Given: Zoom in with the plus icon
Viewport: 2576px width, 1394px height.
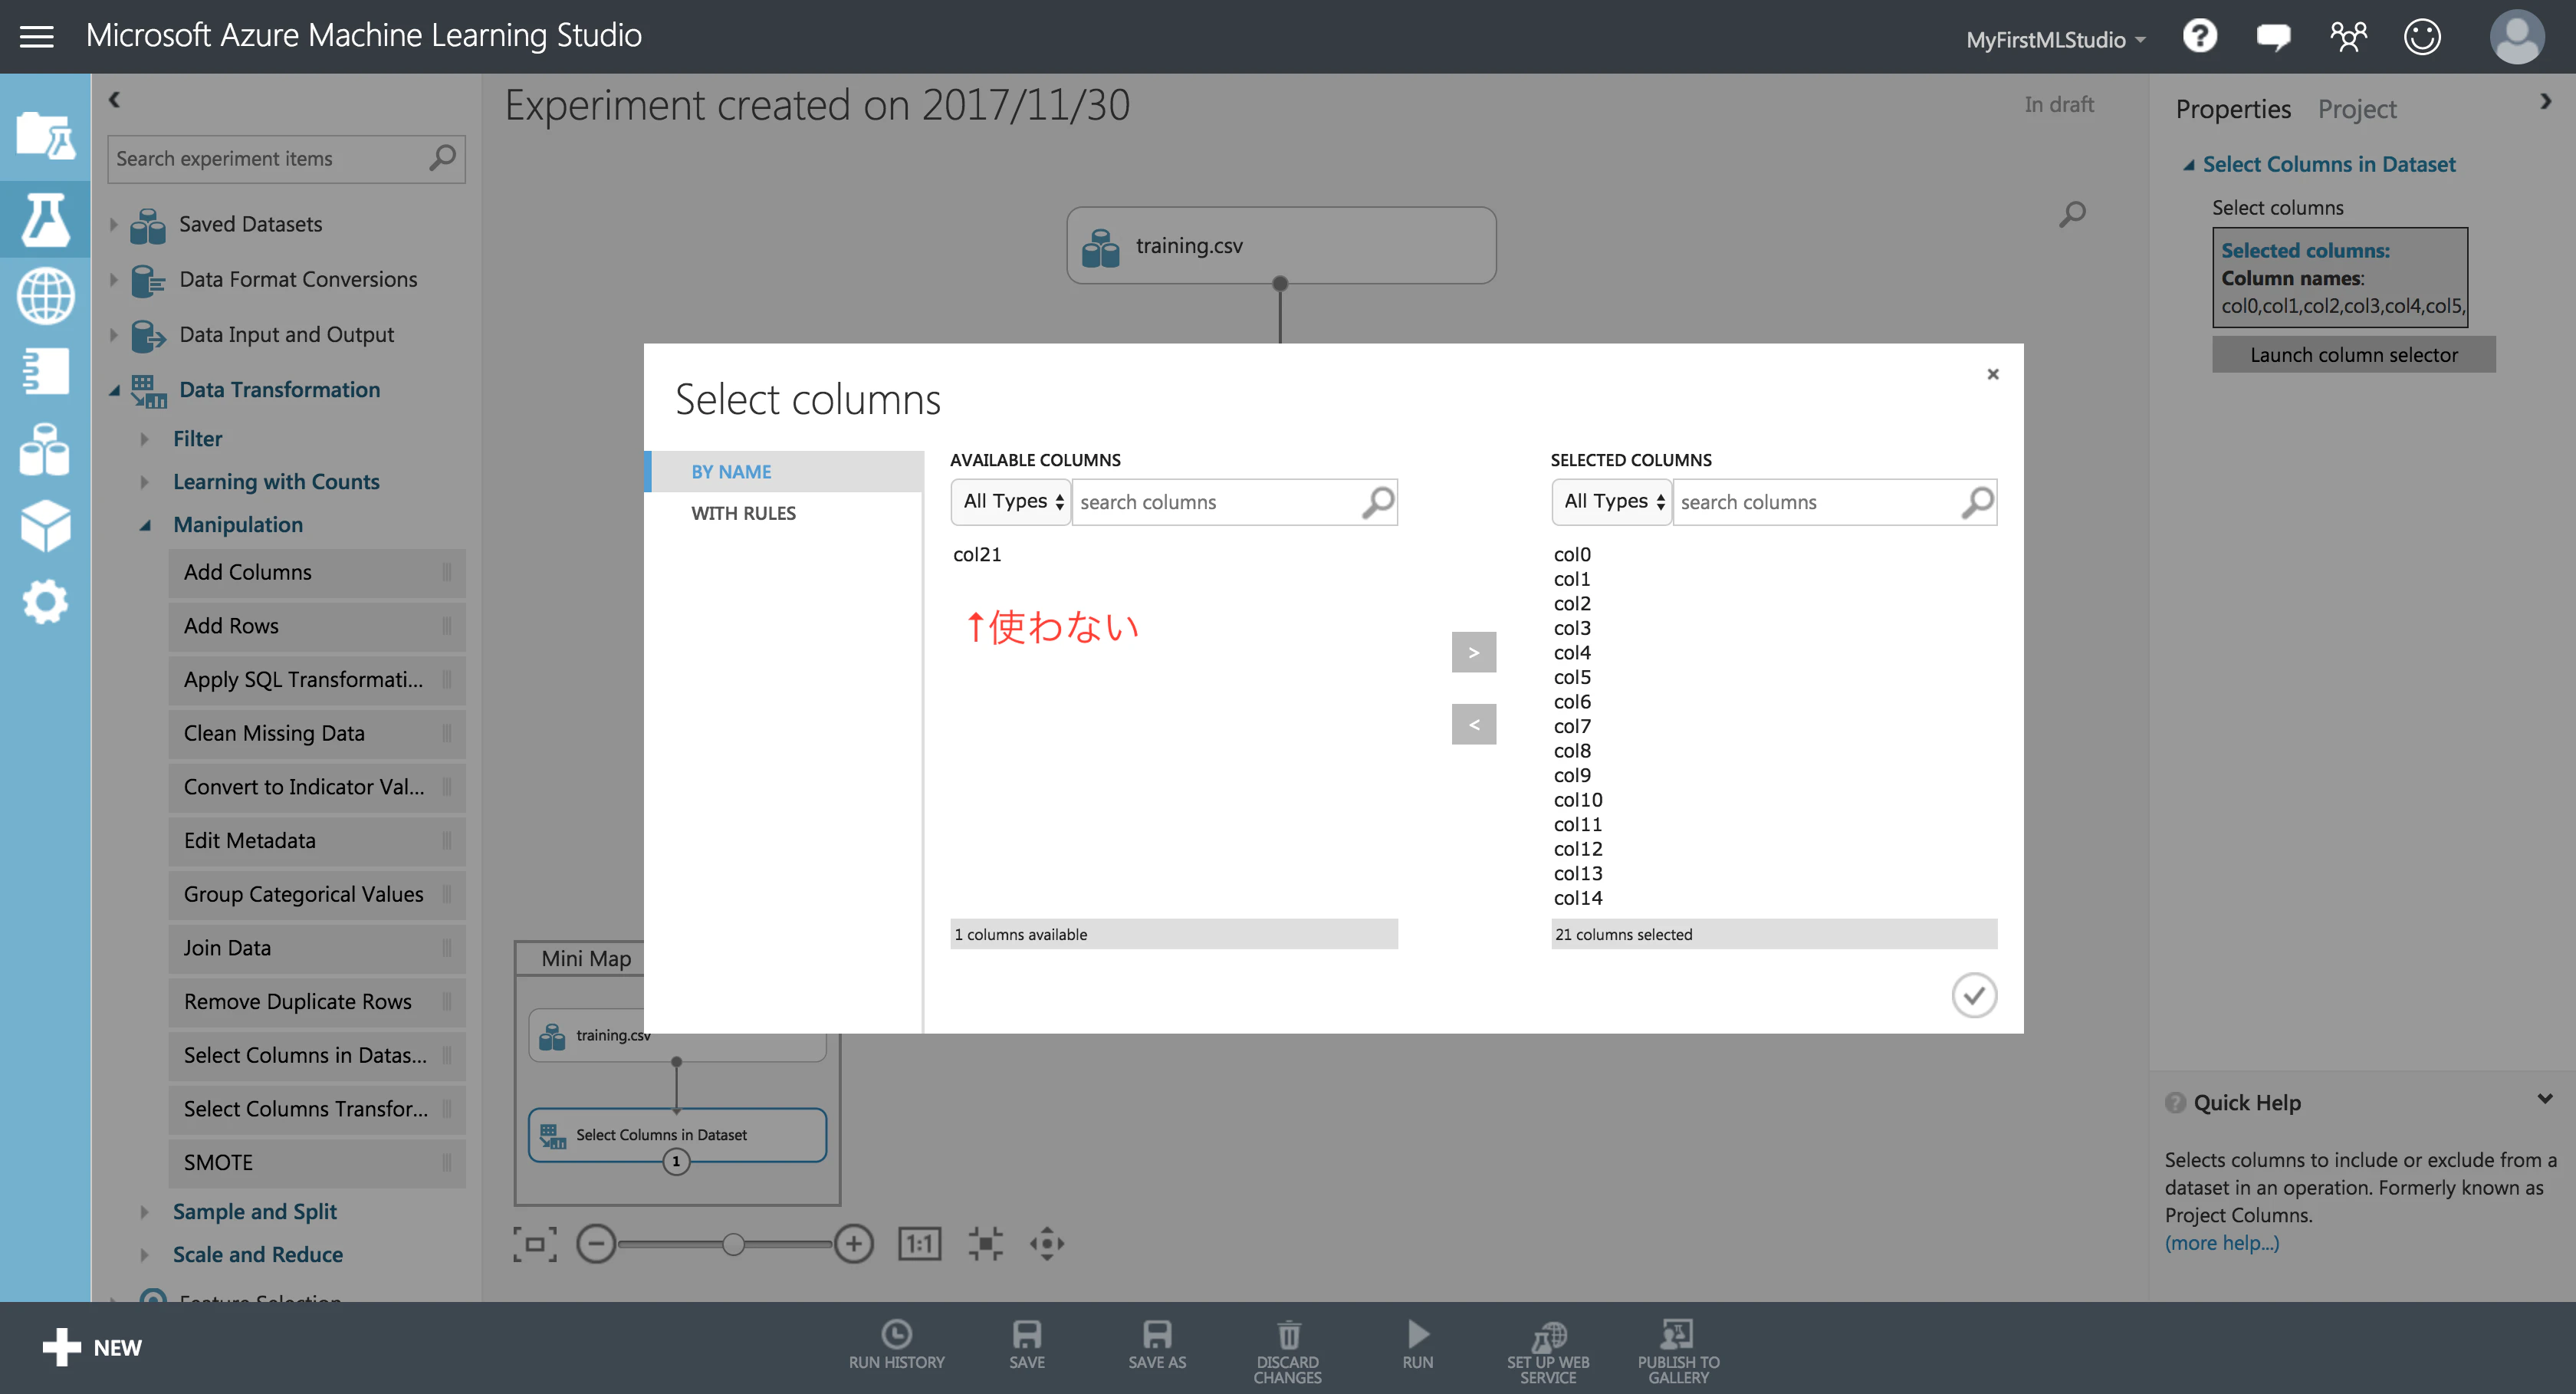Looking at the screenshot, I should pyautogui.click(x=853, y=1244).
